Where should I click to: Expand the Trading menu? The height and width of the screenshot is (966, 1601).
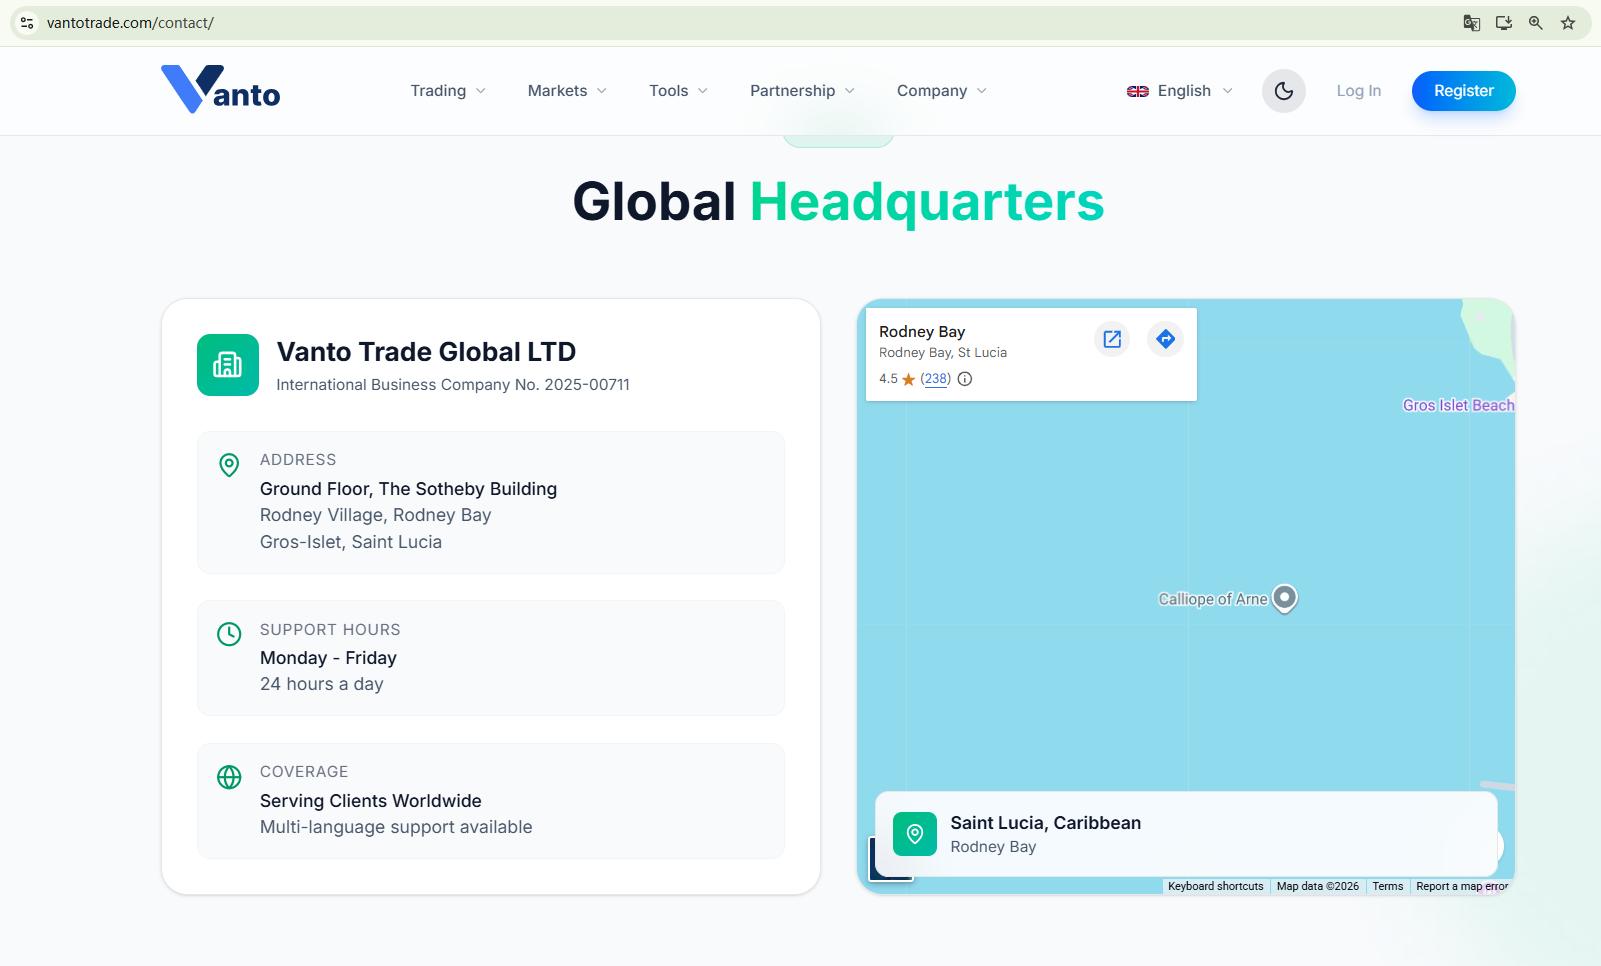[448, 91]
